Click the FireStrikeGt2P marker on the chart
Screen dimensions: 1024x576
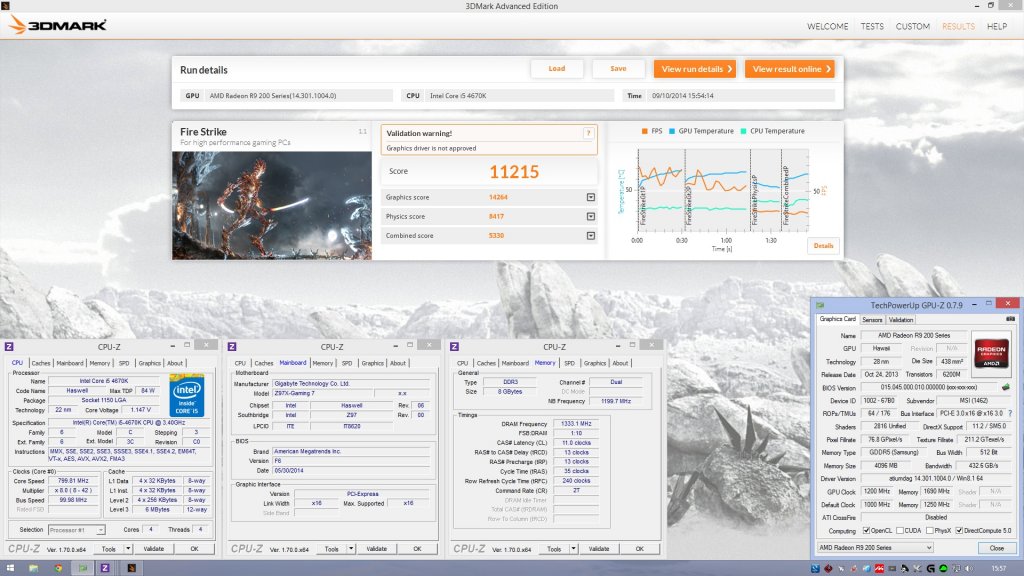[x=688, y=205]
